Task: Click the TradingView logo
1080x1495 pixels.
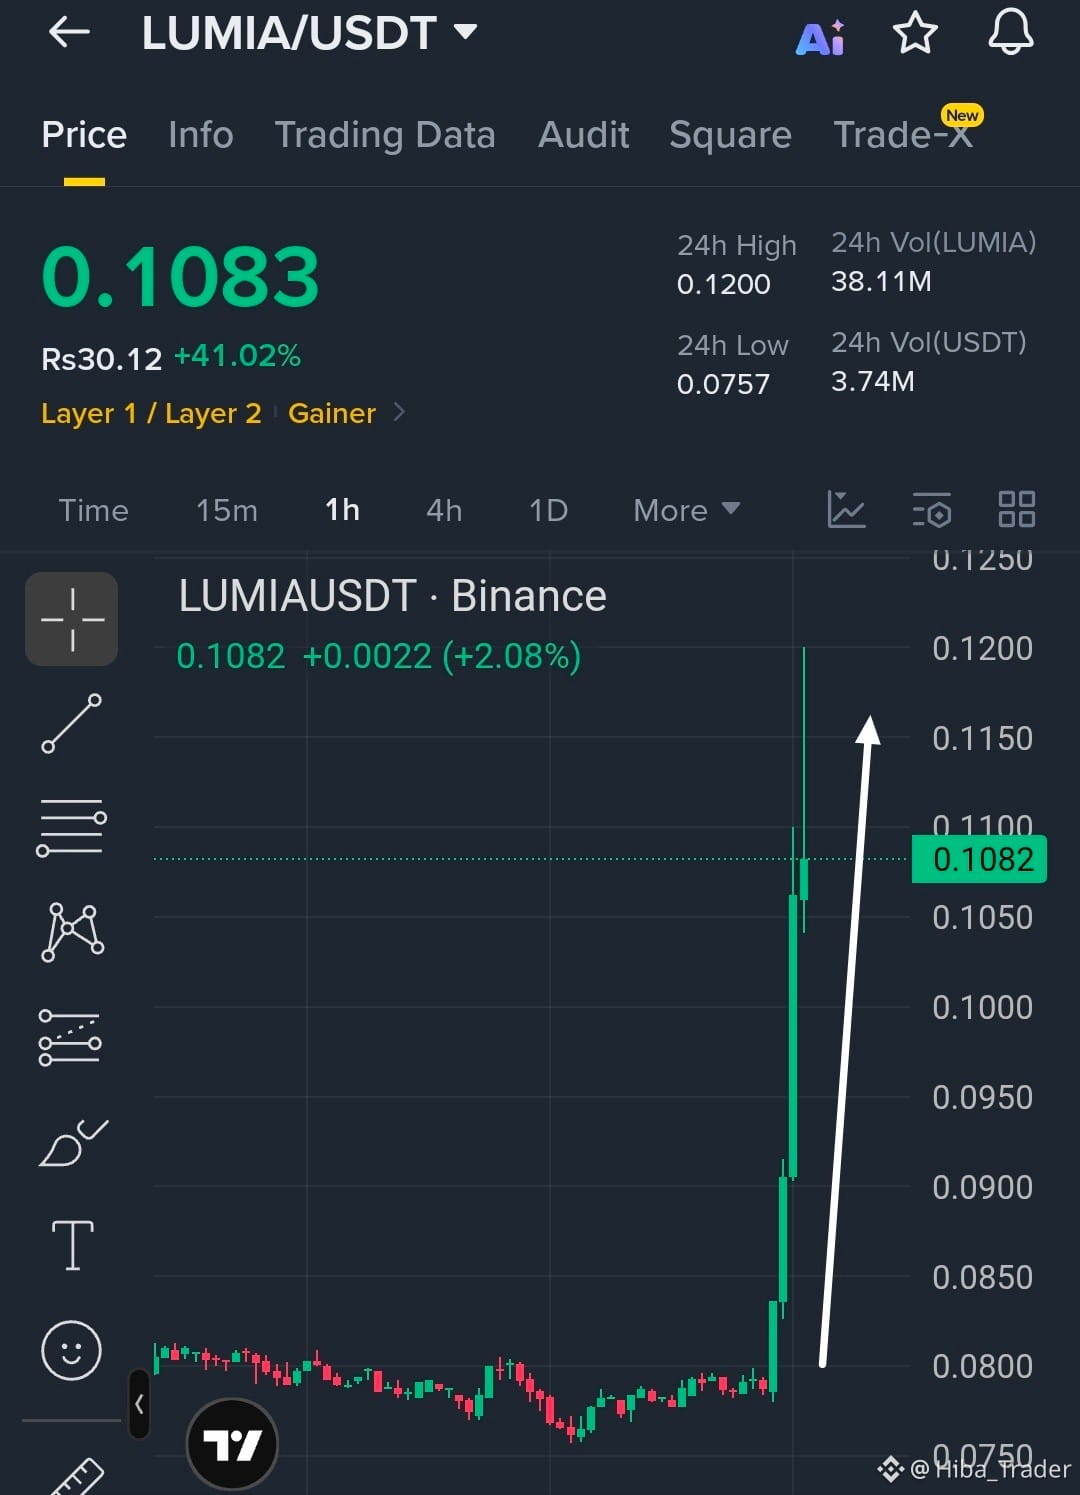Action: tap(232, 1444)
